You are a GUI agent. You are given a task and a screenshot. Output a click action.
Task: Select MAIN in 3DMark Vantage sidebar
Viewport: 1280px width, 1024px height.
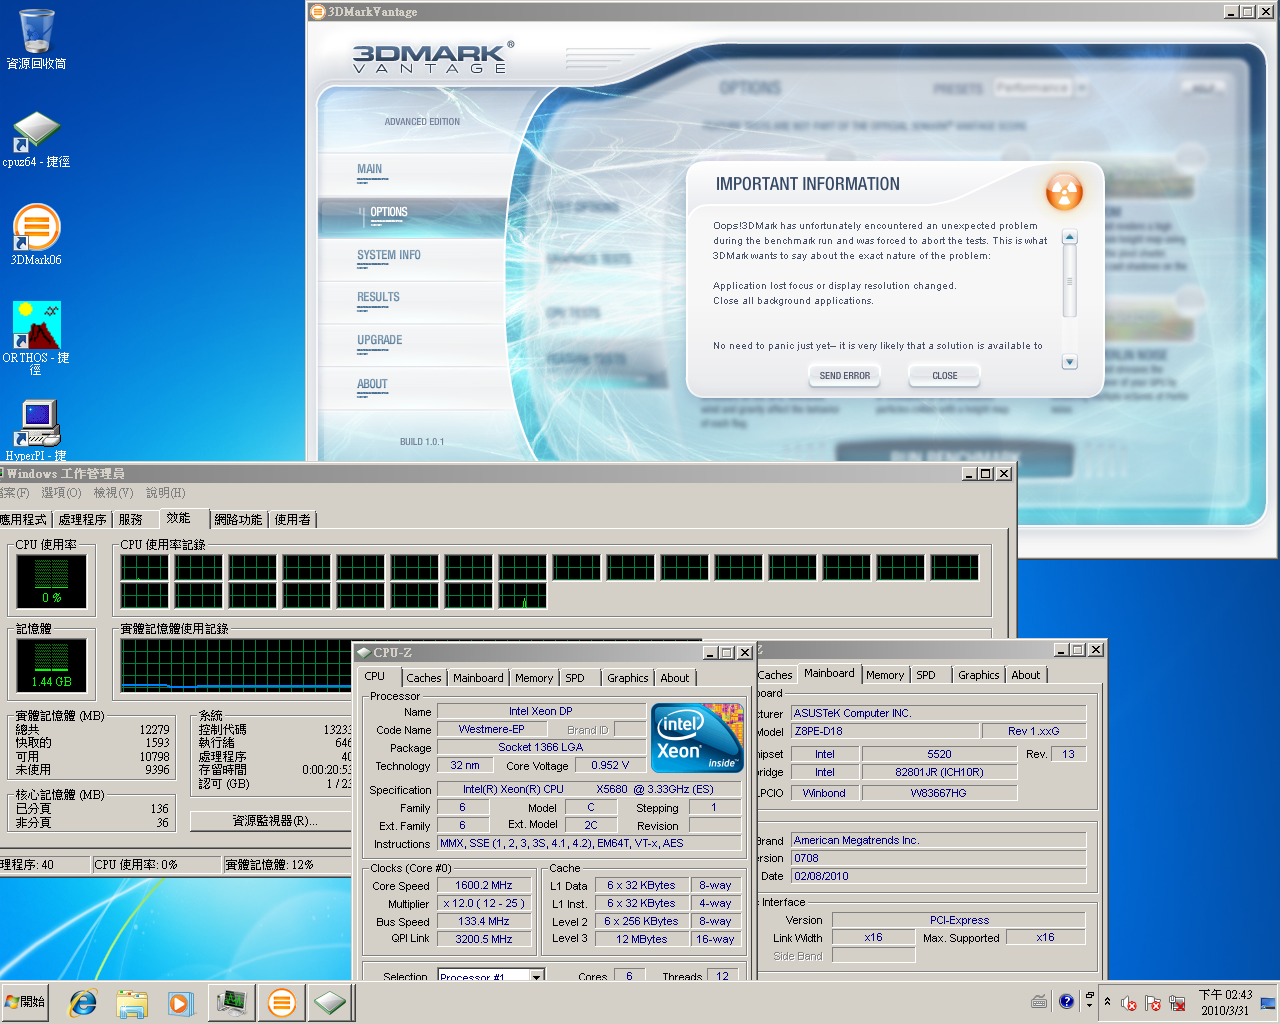(x=370, y=169)
